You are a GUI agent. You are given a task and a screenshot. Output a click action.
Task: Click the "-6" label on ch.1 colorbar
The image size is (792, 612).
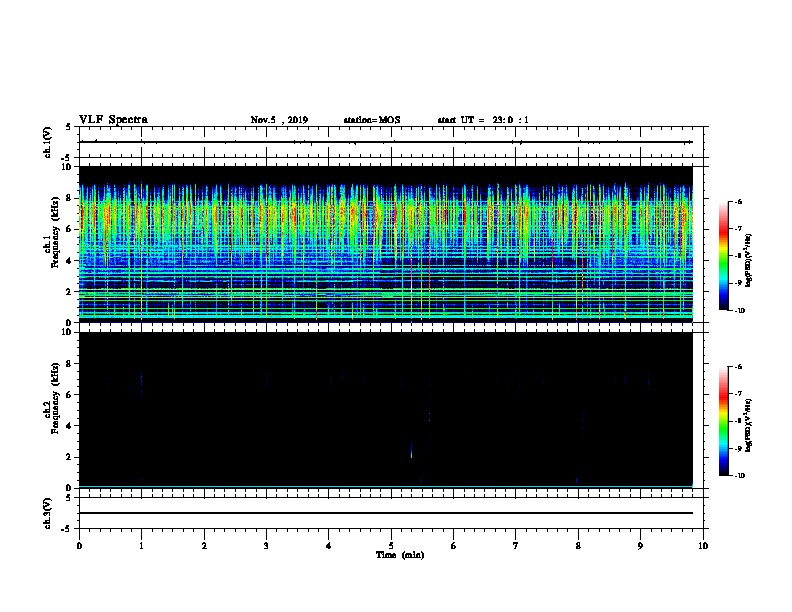[738, 201]
